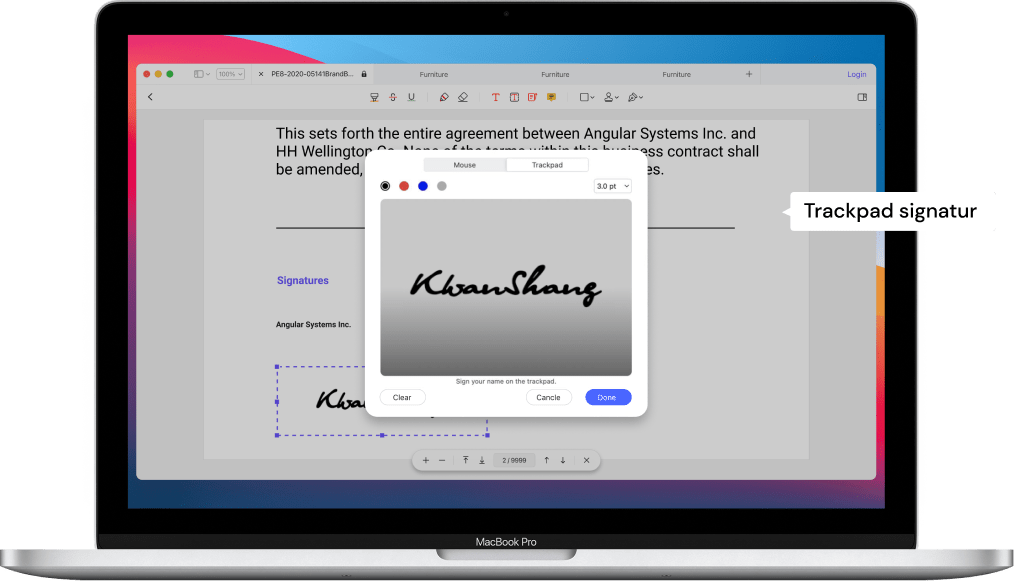Add a yellow sticky note
Screen dimensions: 1014x581
[x=550, y=97]
